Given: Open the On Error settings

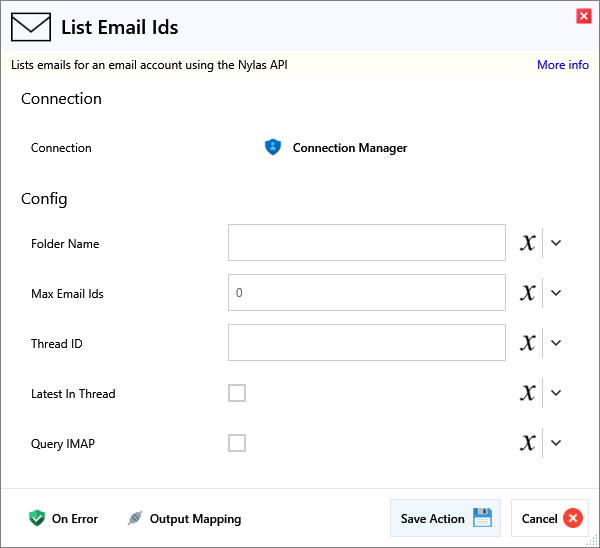Looking at the screenshot, I should (x=63, y=518).
